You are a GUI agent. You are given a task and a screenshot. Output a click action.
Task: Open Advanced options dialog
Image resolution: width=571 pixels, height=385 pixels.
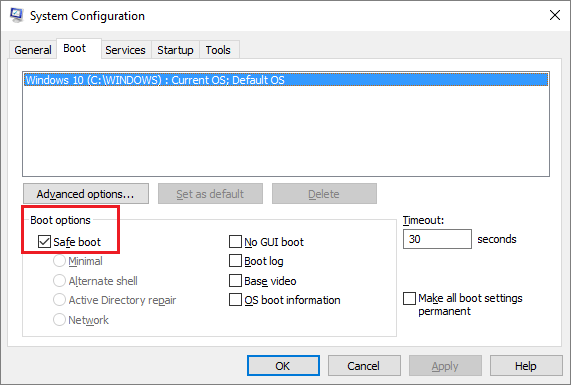86,193
